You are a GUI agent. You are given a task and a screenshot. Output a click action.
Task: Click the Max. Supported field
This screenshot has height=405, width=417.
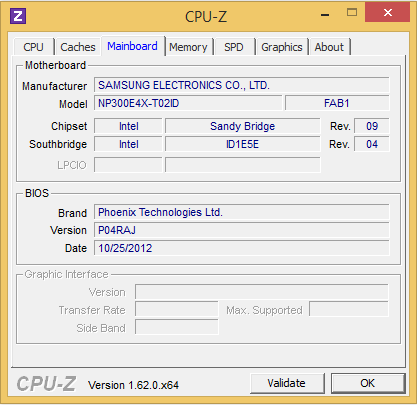[x=349, y=310]
